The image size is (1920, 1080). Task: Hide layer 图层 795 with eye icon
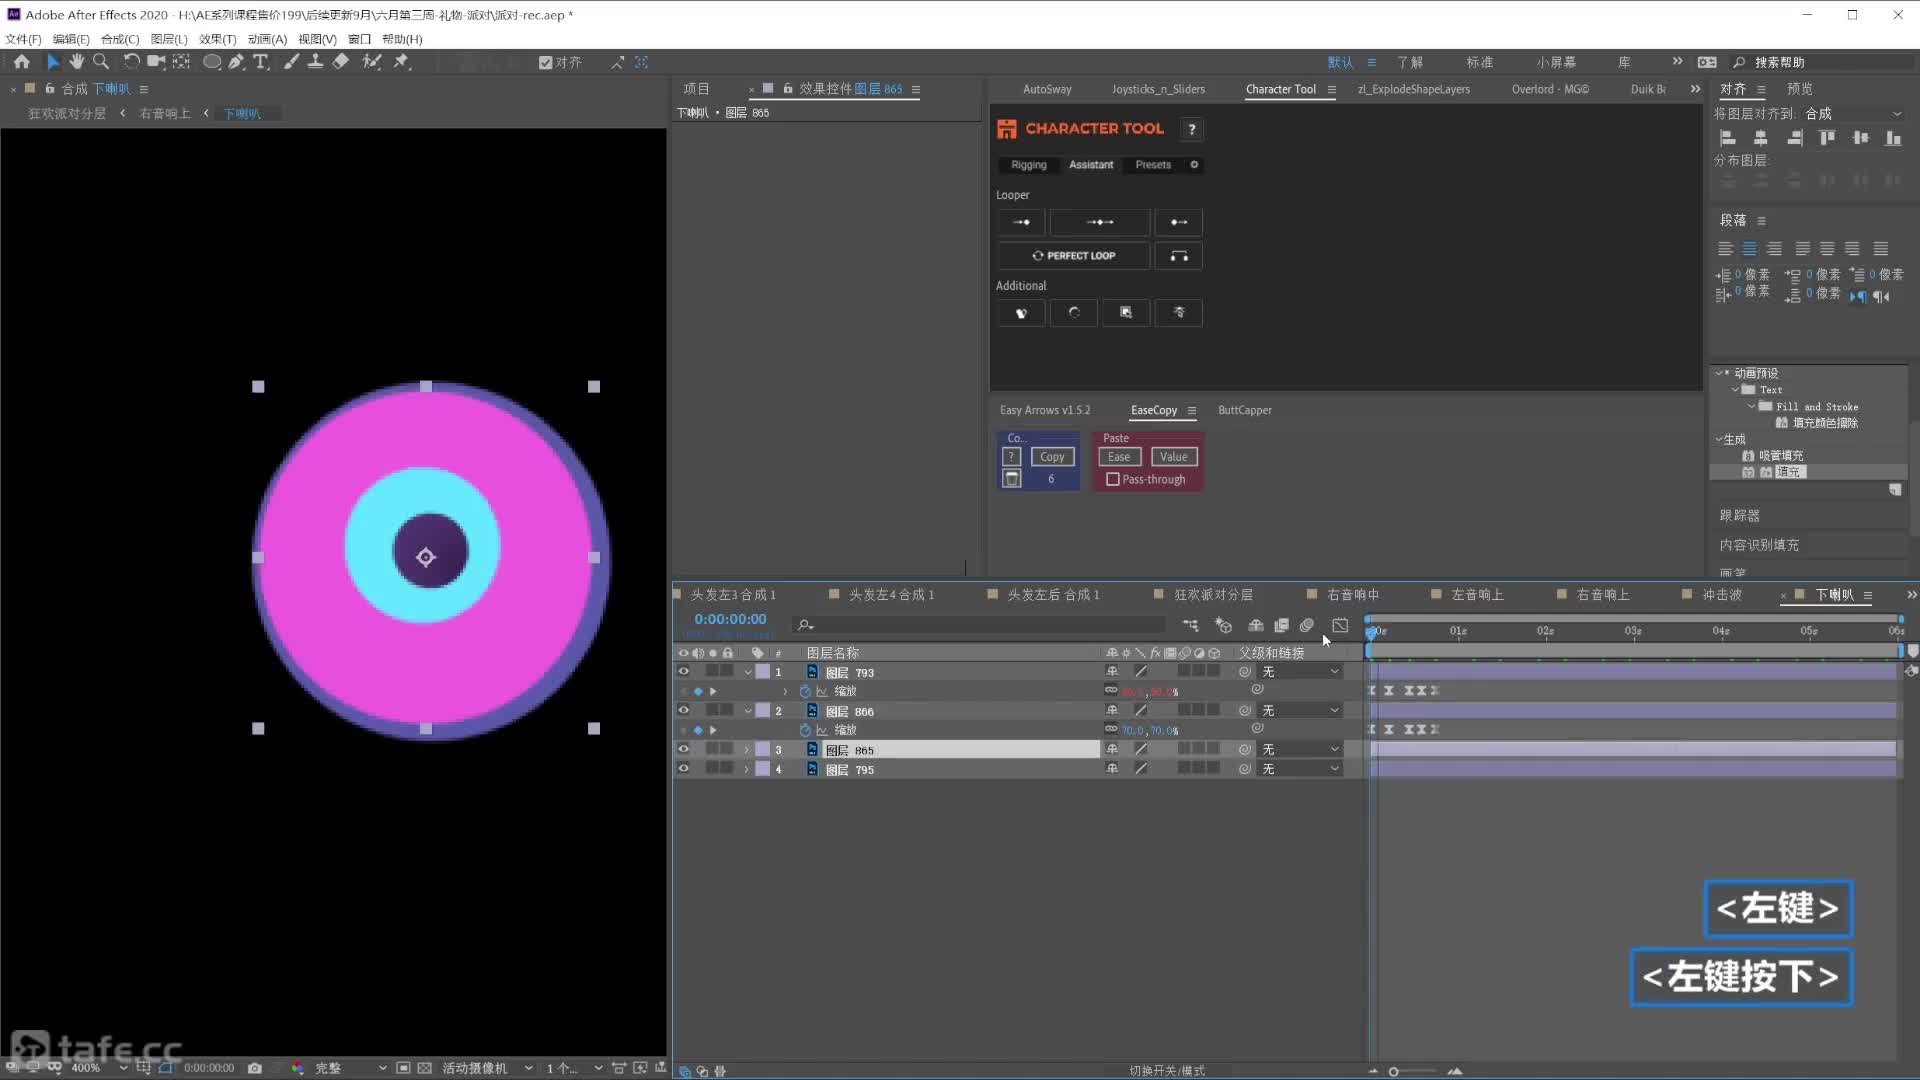coord(684,769)
